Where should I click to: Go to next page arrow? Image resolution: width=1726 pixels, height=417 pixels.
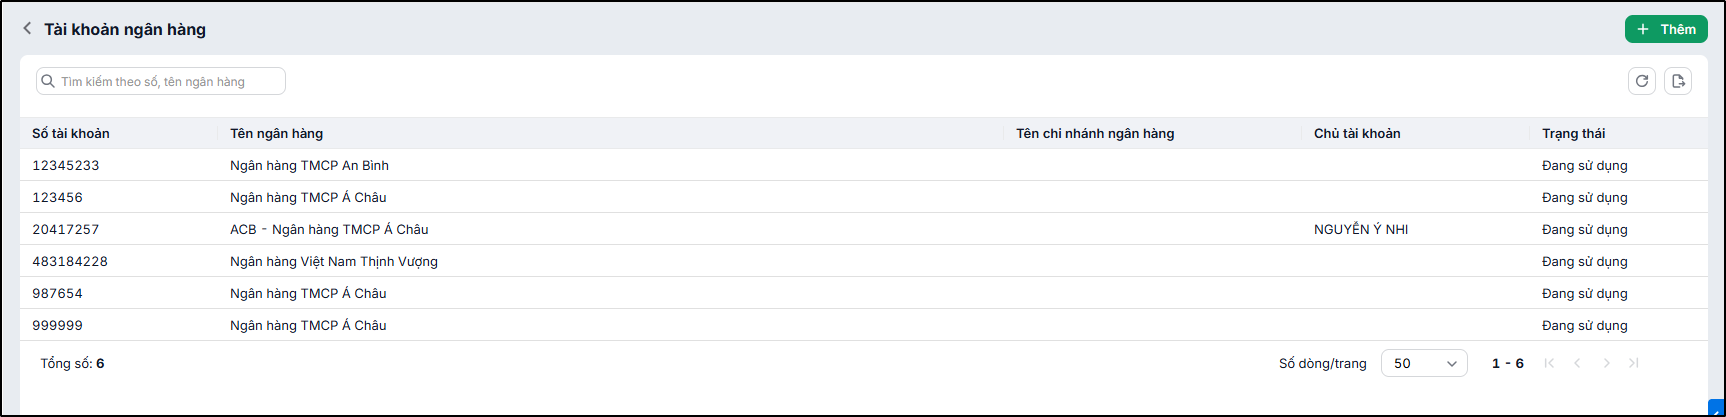(1606, 363)
